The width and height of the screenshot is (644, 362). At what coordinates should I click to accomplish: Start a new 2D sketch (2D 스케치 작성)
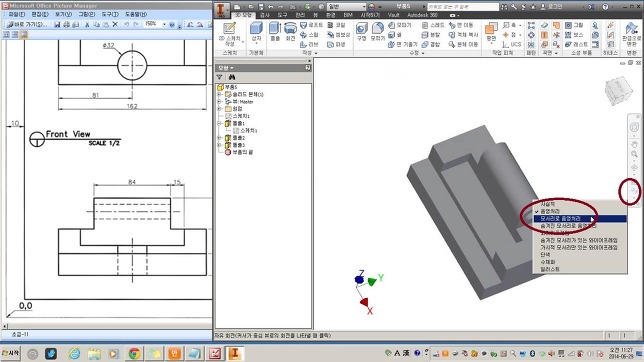pyautogui.click(x=229, y=34)
